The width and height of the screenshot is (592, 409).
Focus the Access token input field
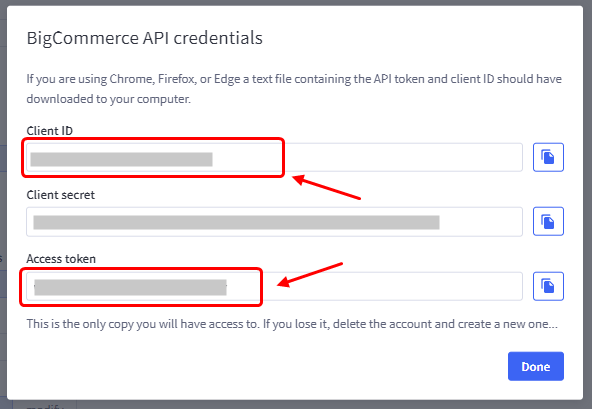274,286
